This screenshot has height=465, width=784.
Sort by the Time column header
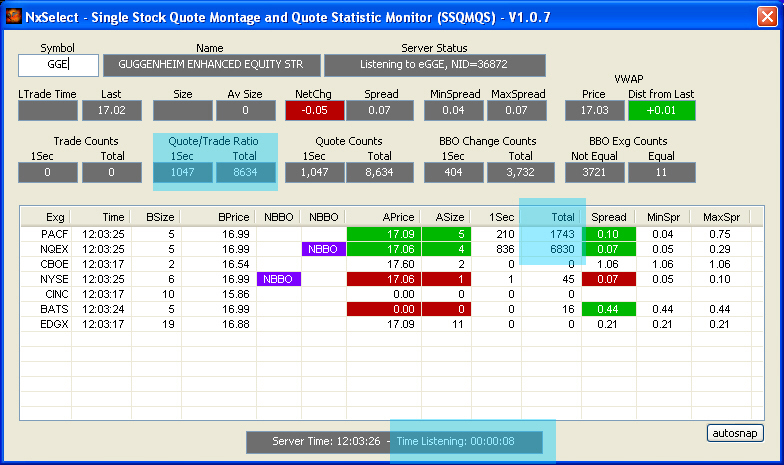coord(101,217)
